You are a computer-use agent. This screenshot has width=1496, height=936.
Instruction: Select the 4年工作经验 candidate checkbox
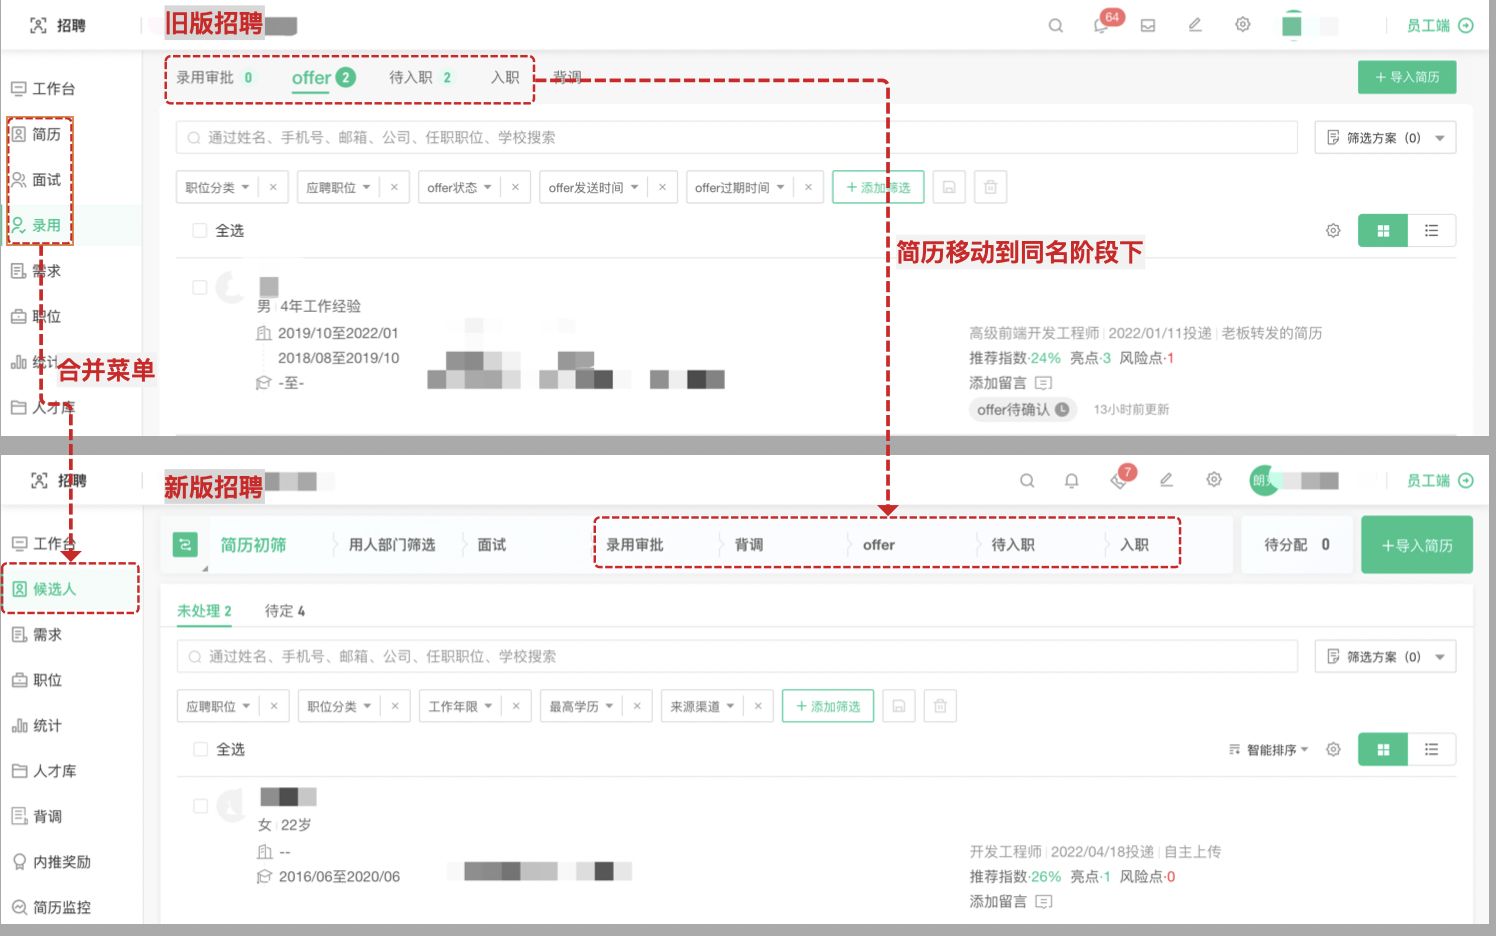click(200, 288)
